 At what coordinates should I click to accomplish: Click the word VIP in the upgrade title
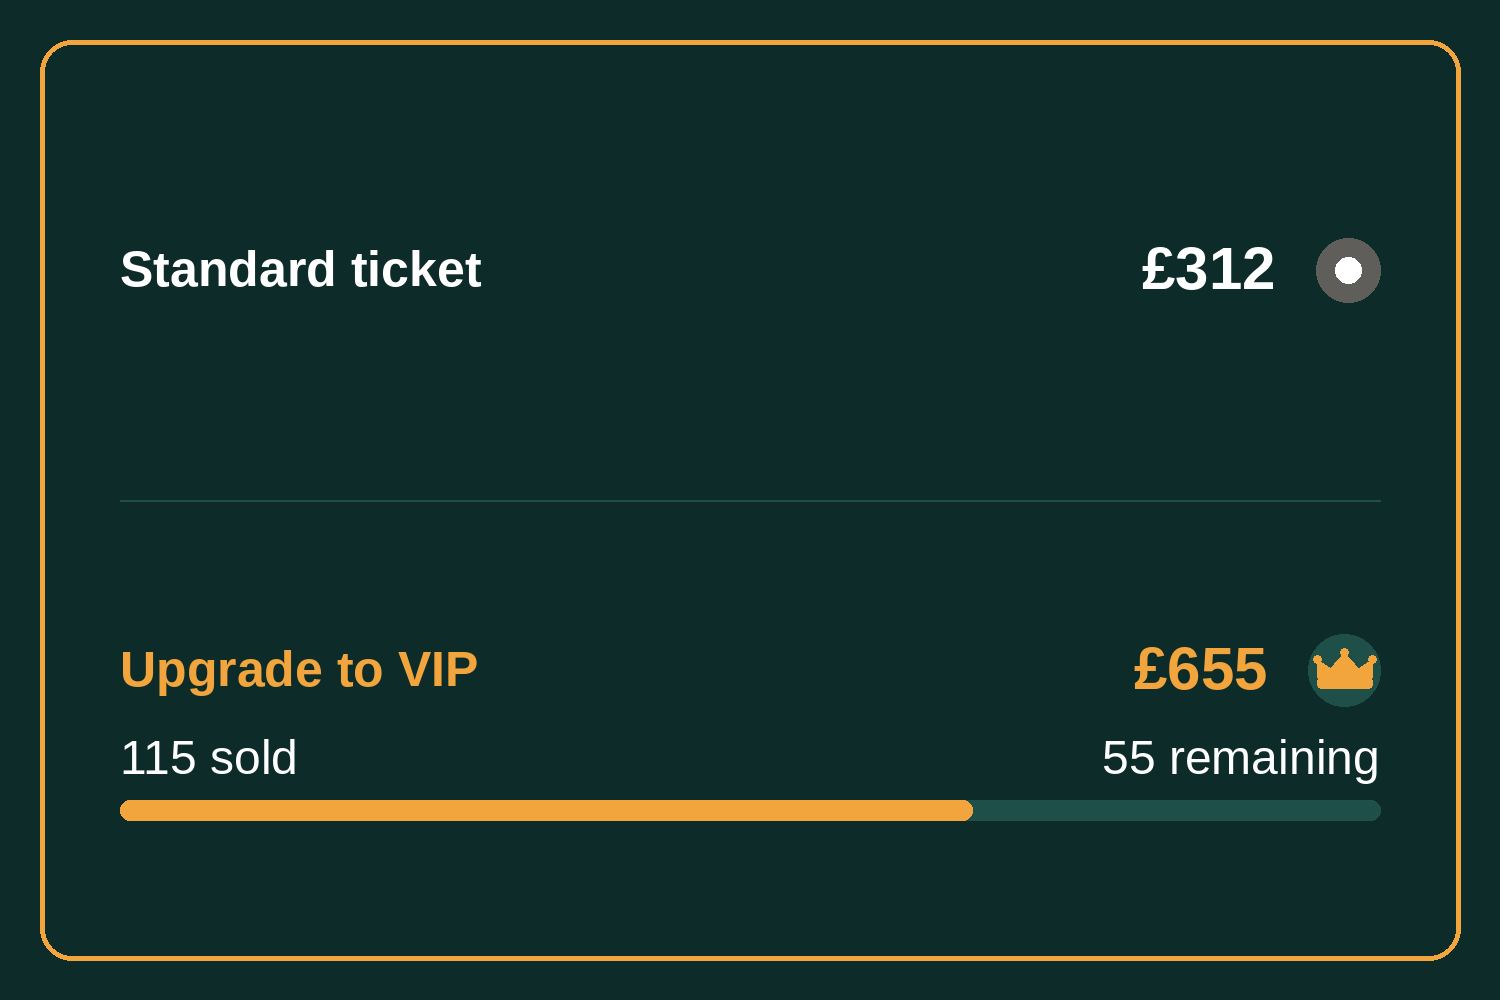(438, 669)
